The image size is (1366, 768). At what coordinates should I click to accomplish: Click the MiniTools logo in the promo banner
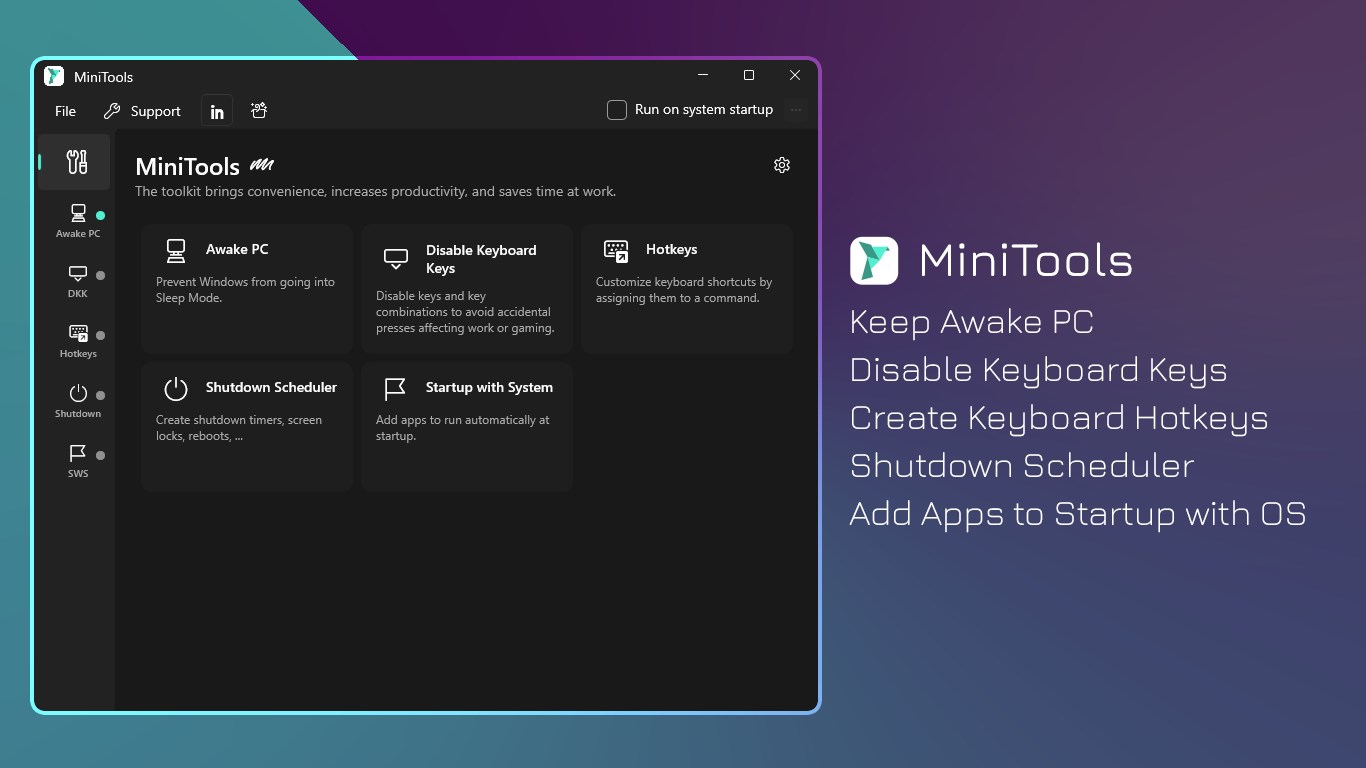point(874,260)
